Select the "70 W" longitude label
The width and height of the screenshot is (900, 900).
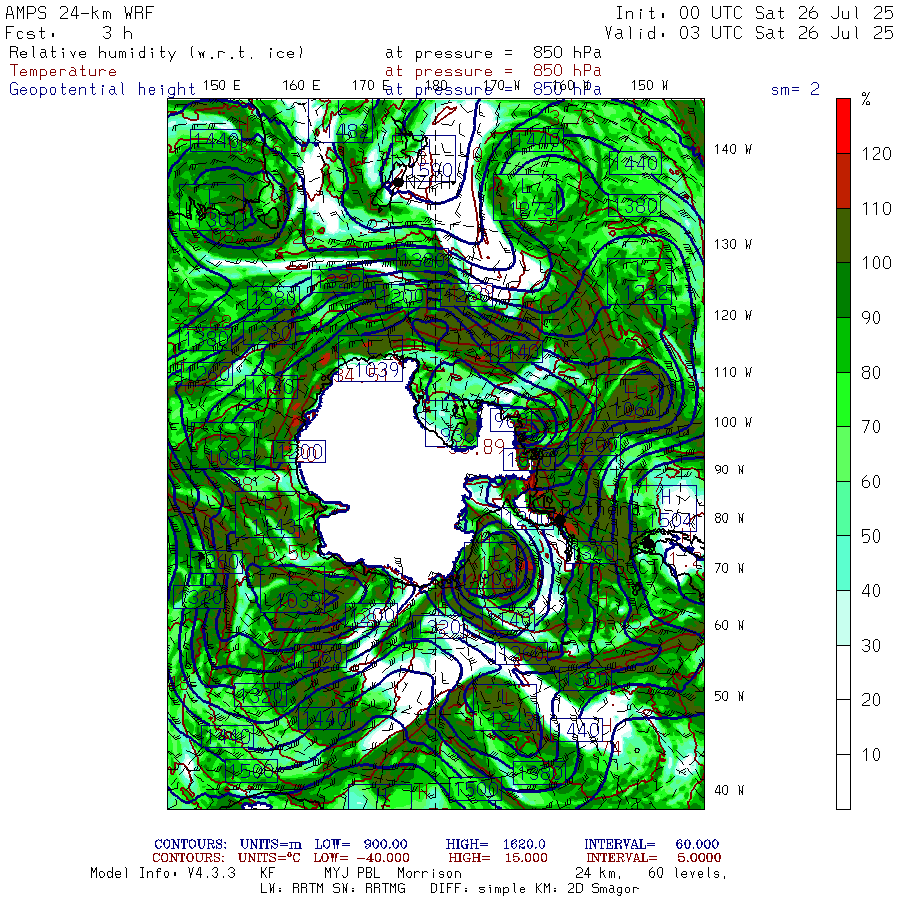[729, 568]
